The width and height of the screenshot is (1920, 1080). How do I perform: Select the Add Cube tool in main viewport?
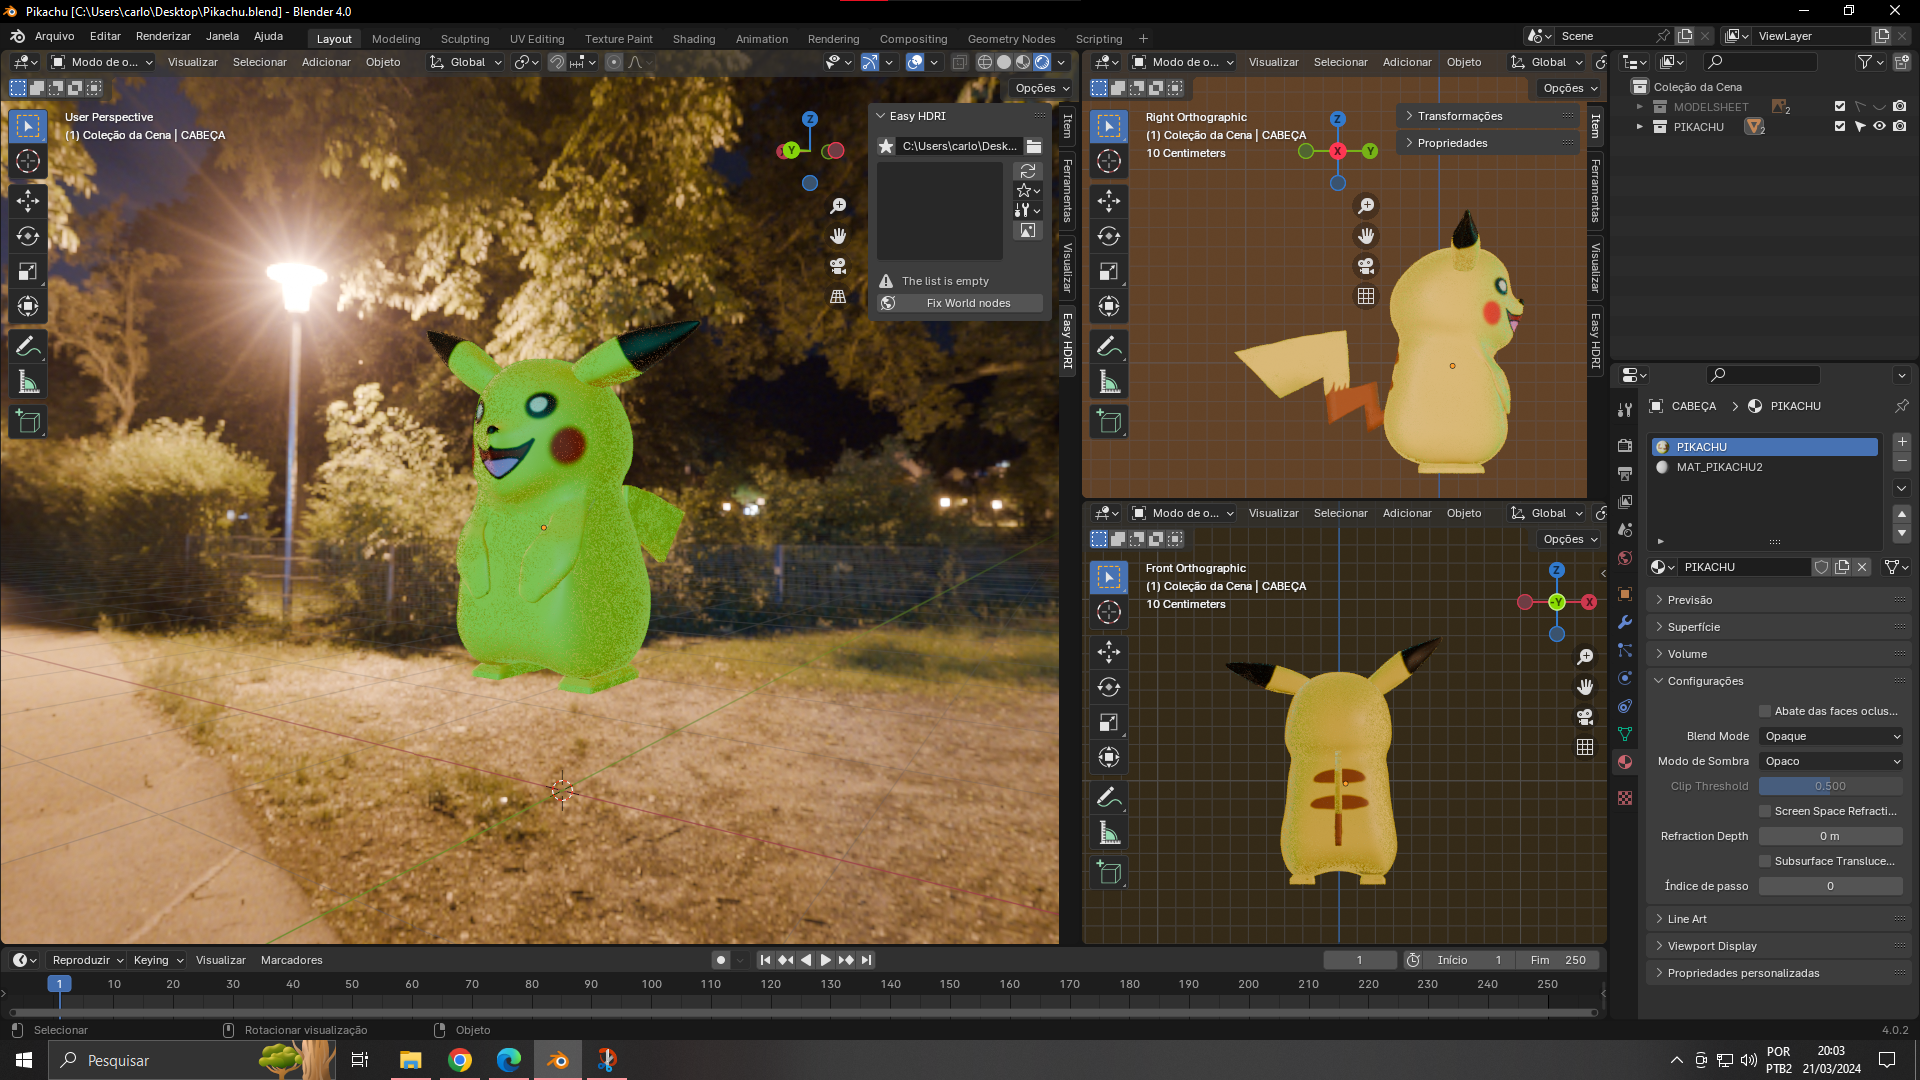pyautogui.click(x=28, y=422)
